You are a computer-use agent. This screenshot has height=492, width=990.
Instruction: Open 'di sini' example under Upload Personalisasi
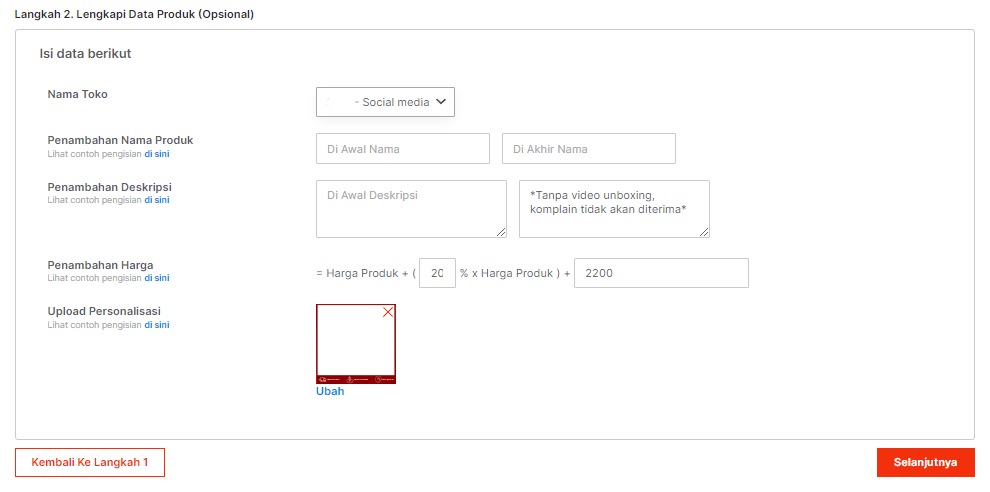click(x=156, y=325)
